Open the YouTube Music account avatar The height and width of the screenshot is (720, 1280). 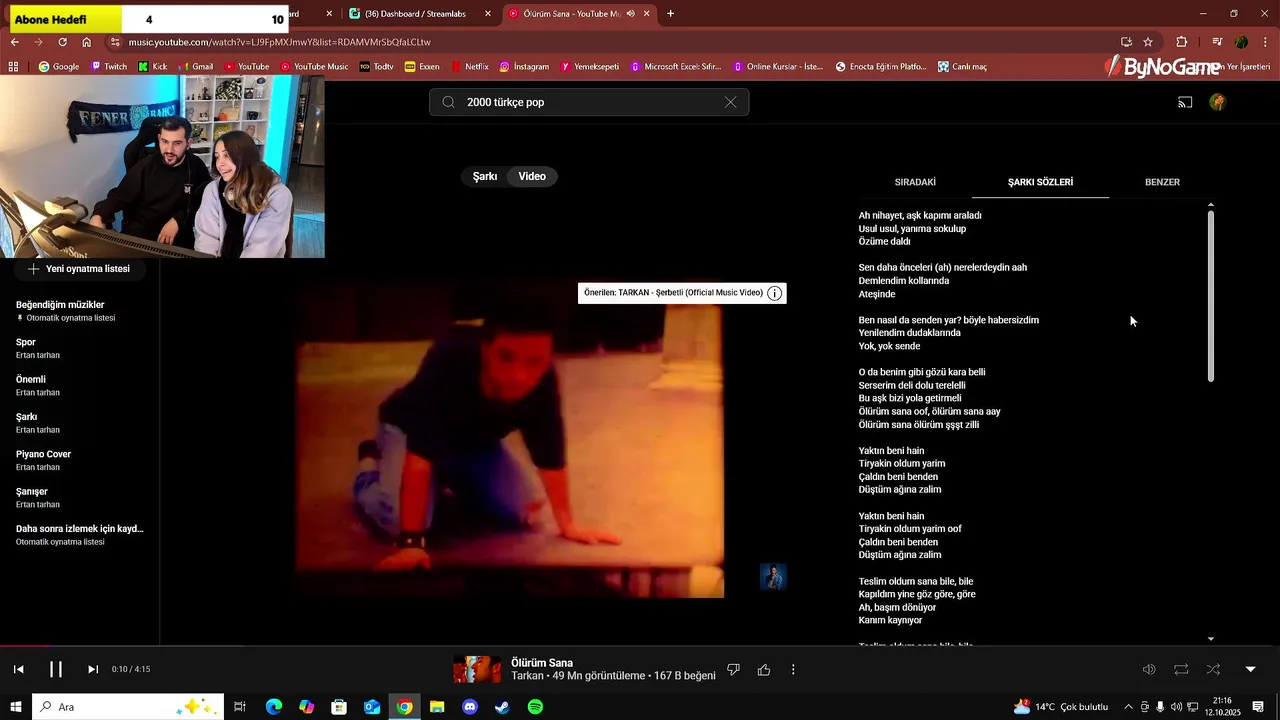[1217, 102]
